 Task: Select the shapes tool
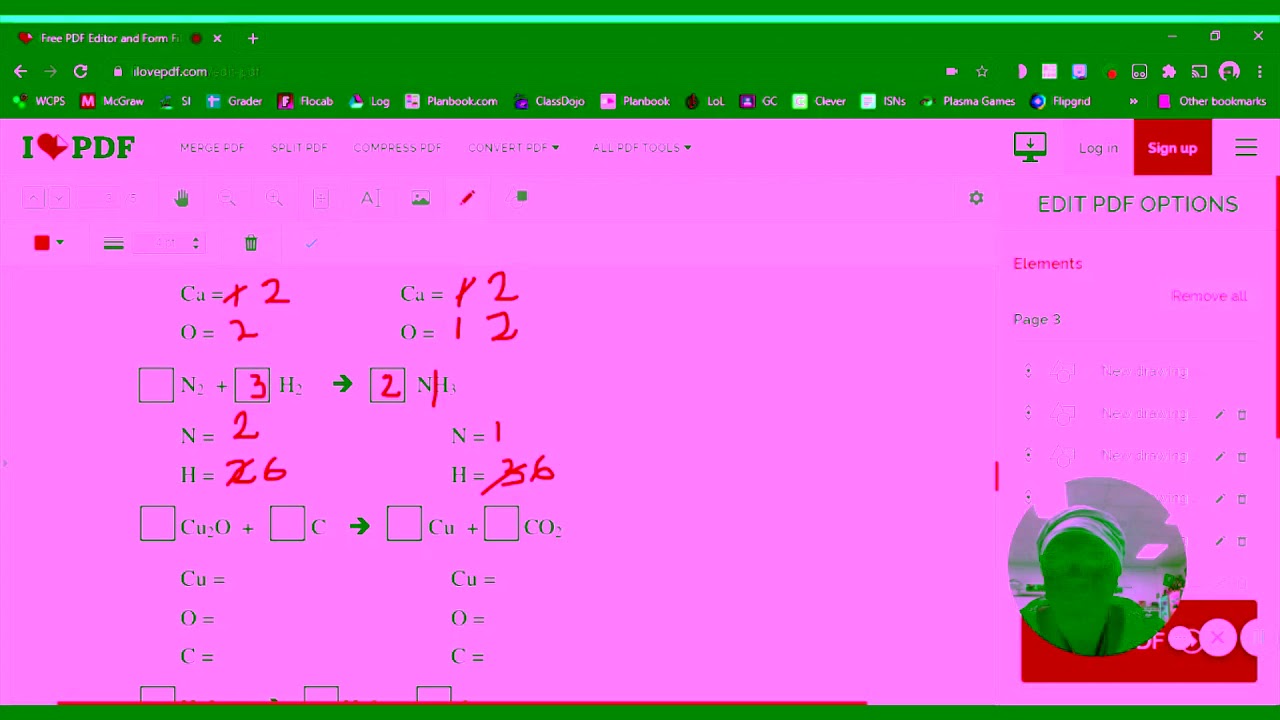pos(518,198)
